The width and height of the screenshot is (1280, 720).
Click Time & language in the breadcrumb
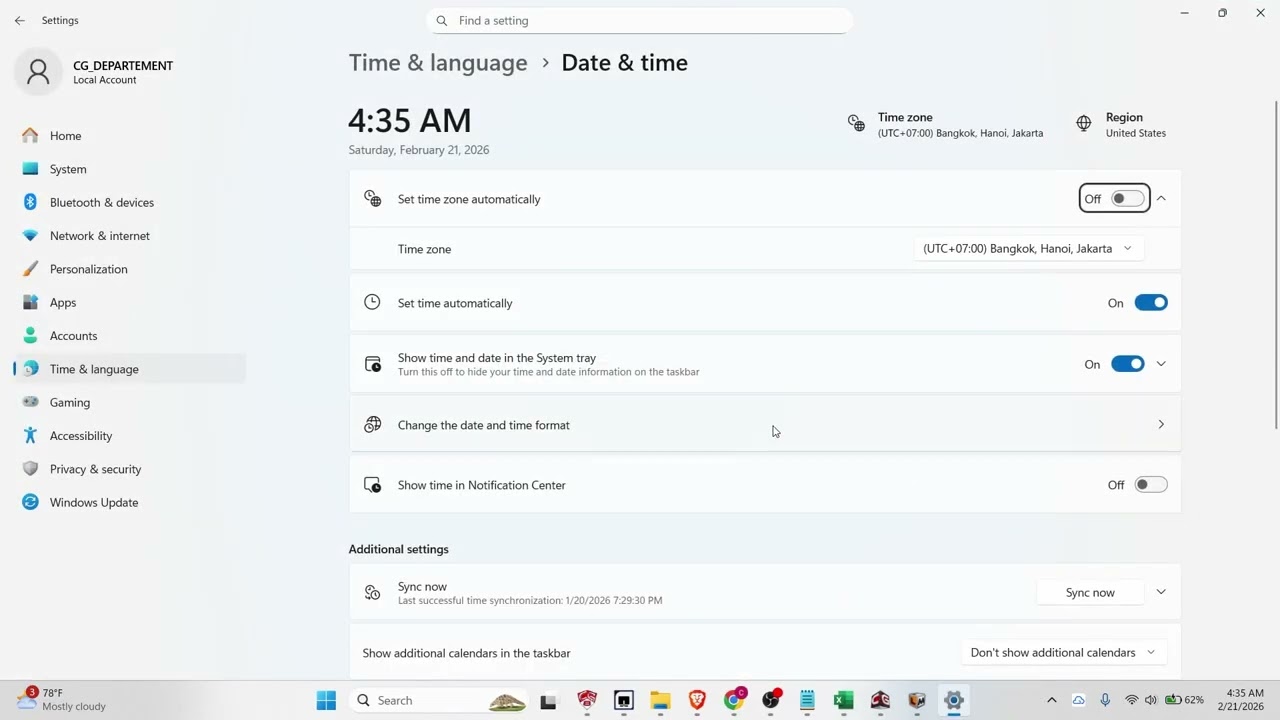click(438, 62)
